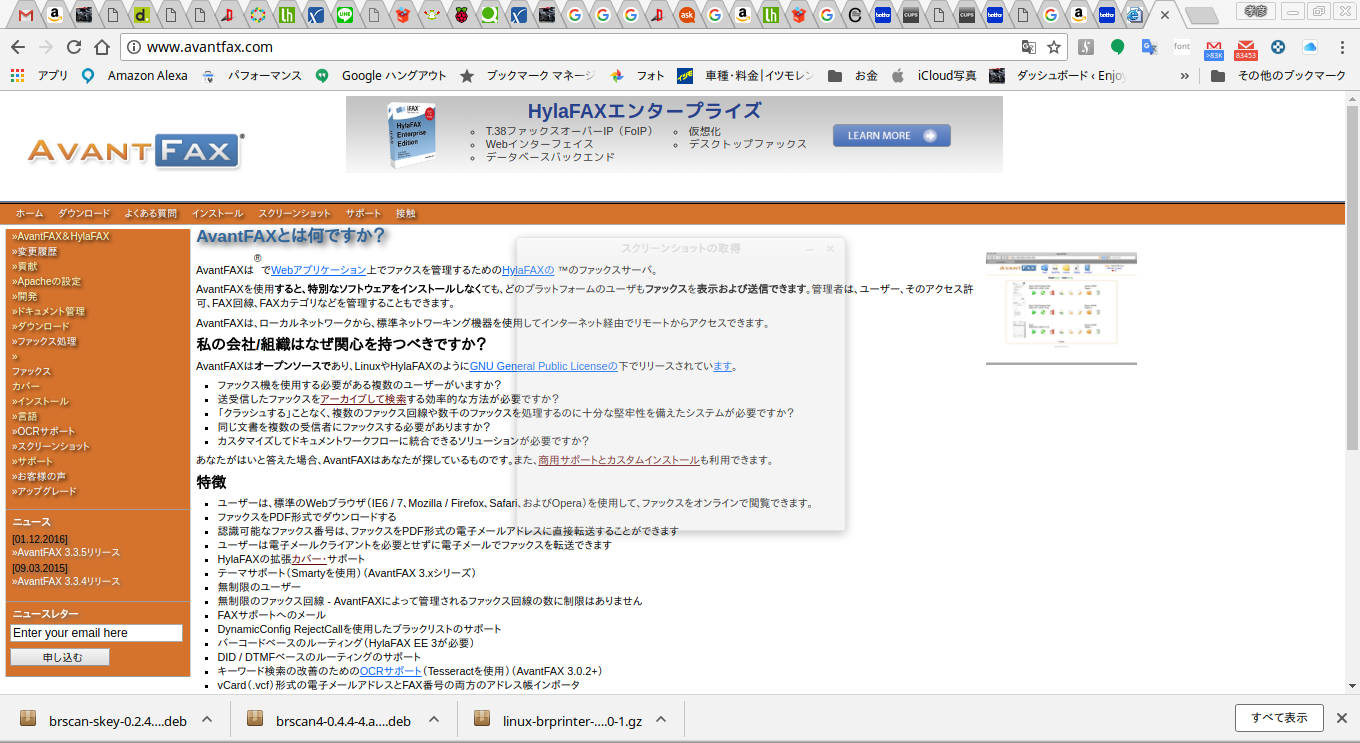Image resolution: width=1360 pixels, height=743 pixels.
Task: Open OCRサポート in the sidebar
Action: 44,432
